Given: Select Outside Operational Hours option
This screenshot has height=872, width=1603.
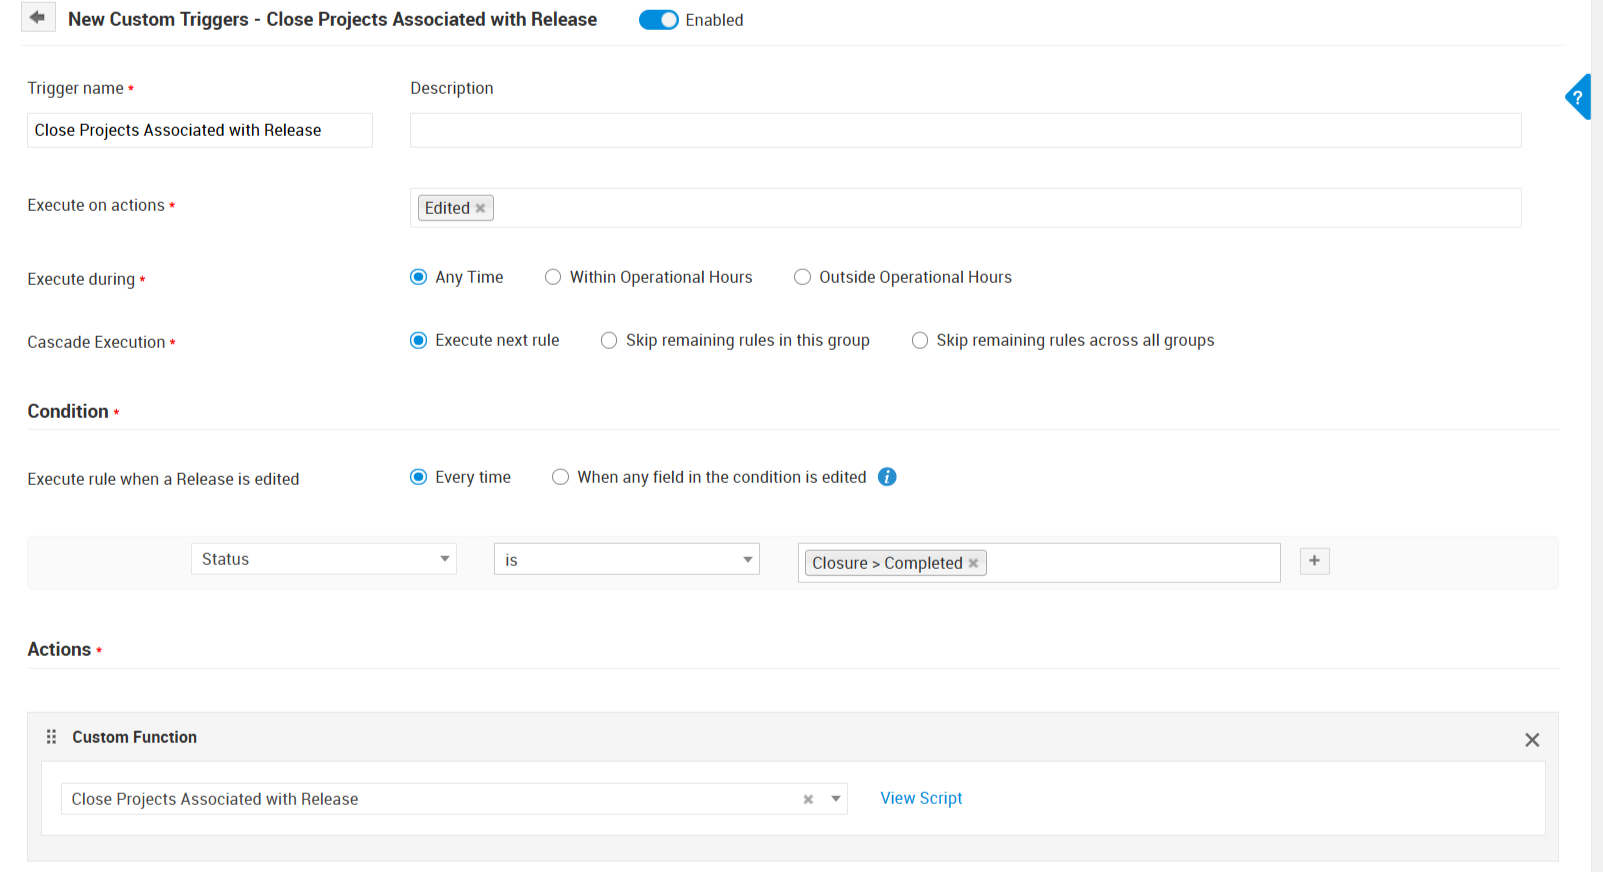Looking at the screenshot, I should 802,277.
